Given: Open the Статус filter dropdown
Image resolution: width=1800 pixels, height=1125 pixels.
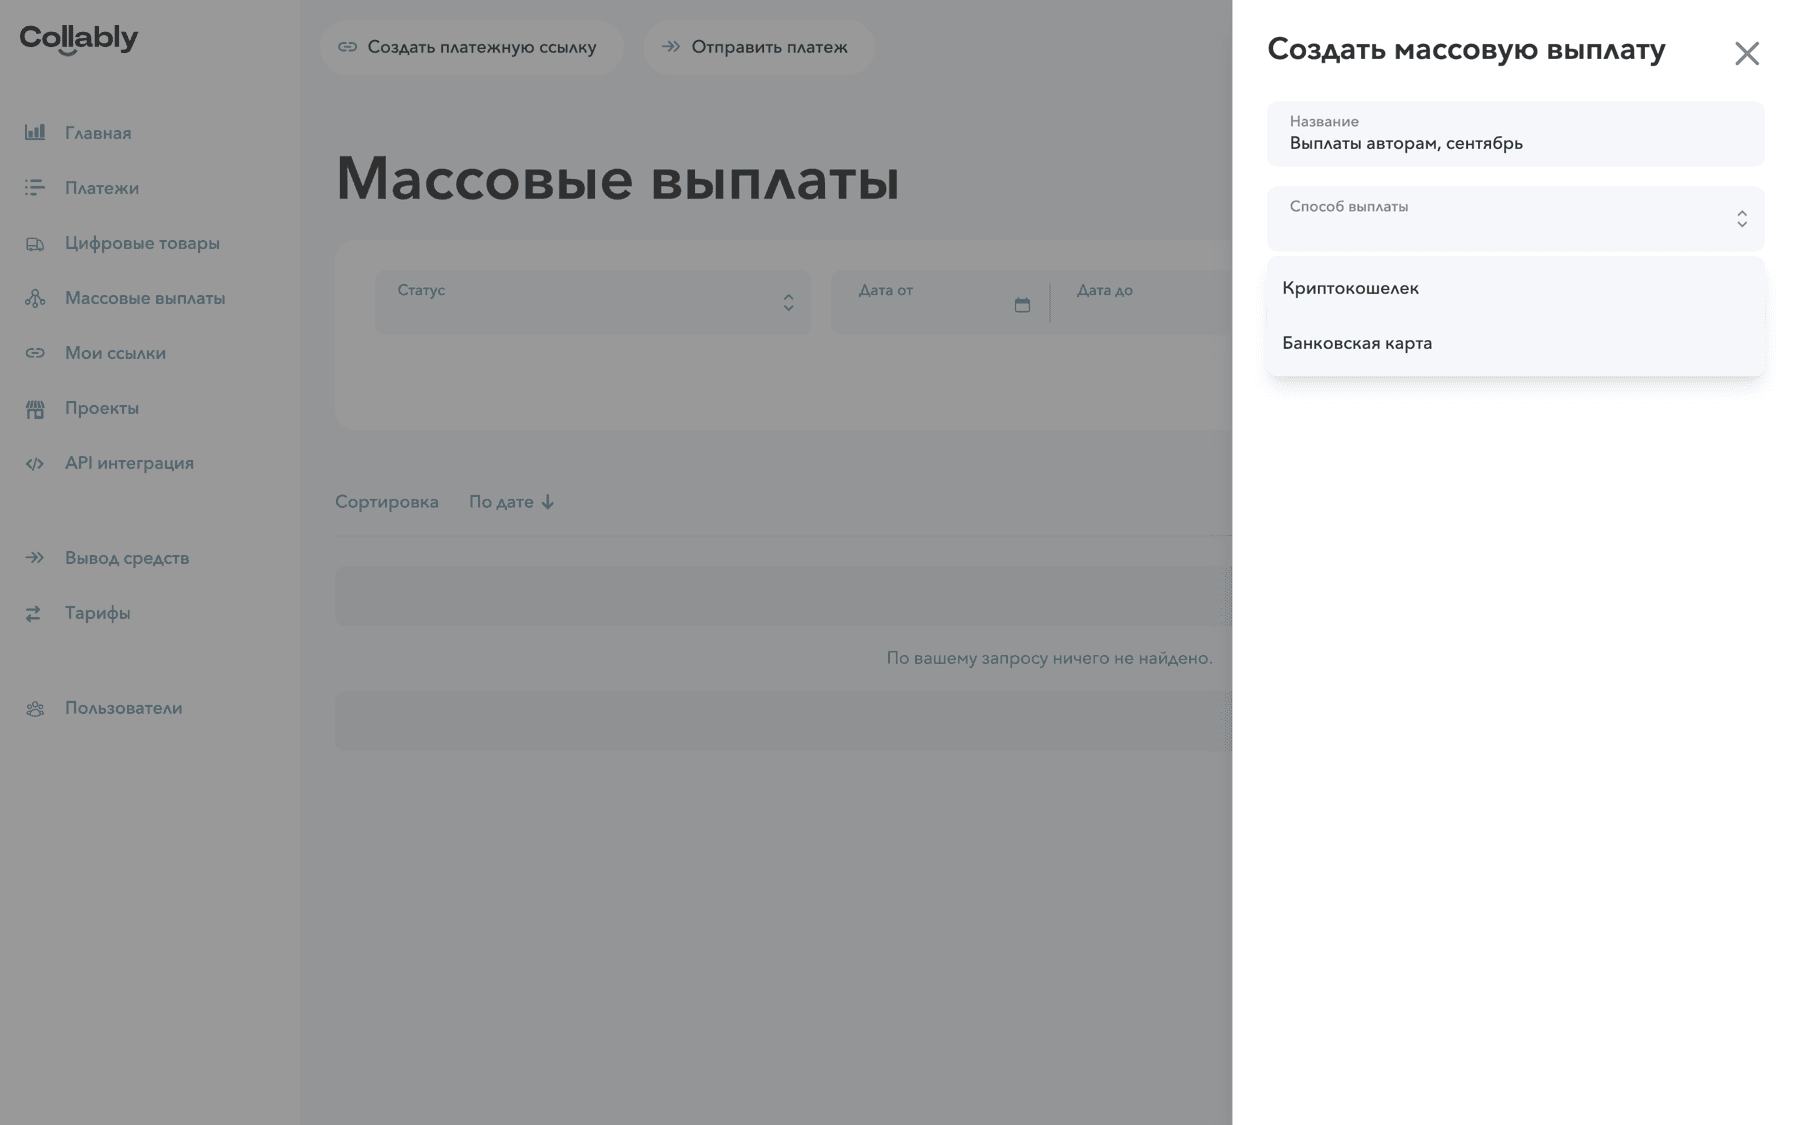Looking at the screenshot, I should click(x=593, y=302).
